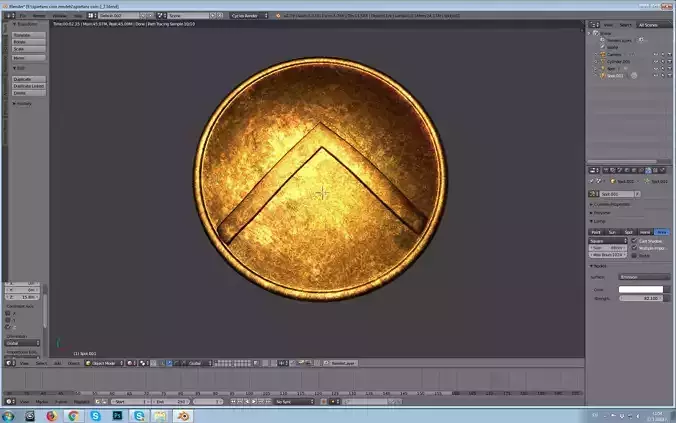Open Photoshop from the Windows taskbar
The height and width of the screenshot is (423, 676).
[x=117, y=416]
